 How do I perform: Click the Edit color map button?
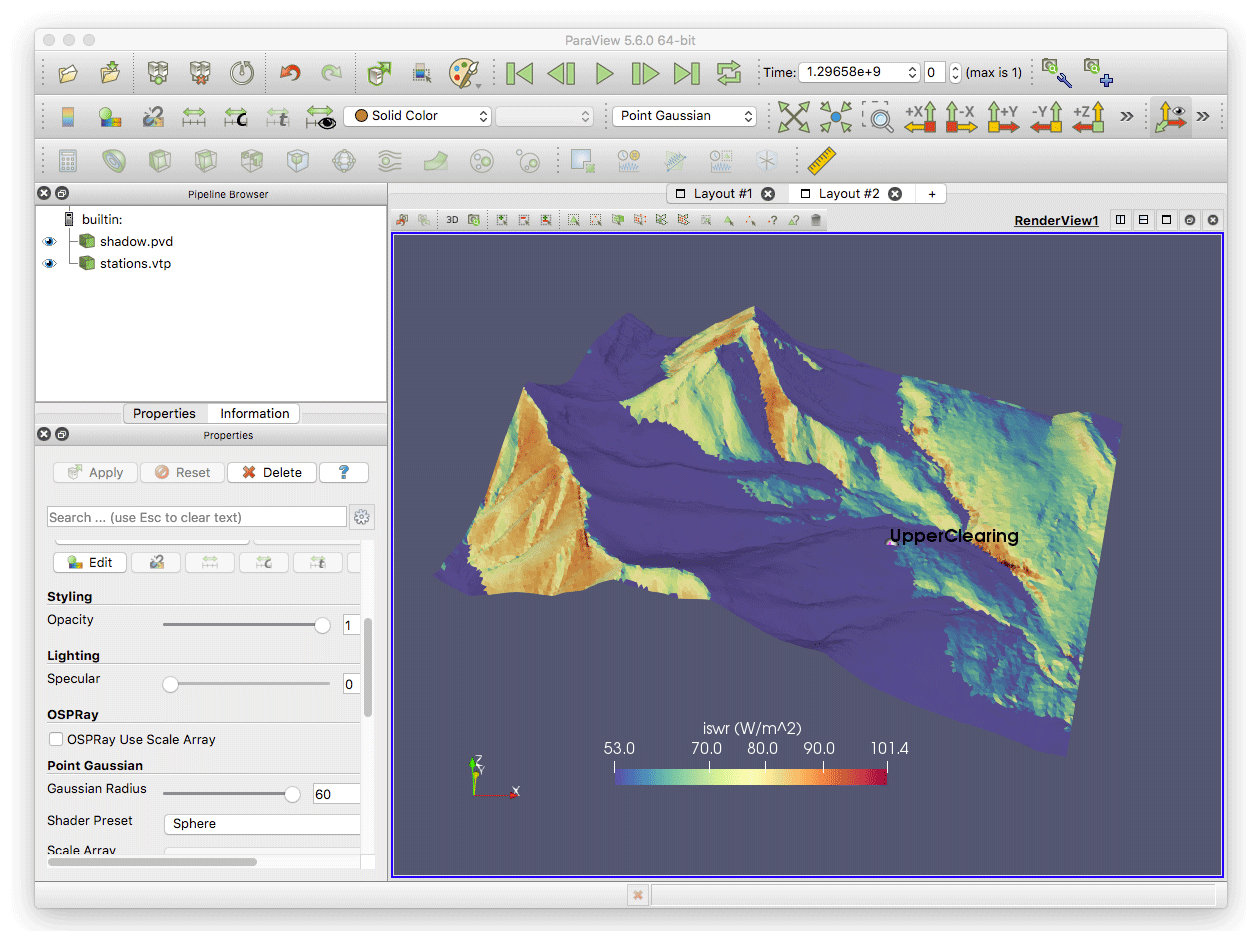(x=91, y=563)
